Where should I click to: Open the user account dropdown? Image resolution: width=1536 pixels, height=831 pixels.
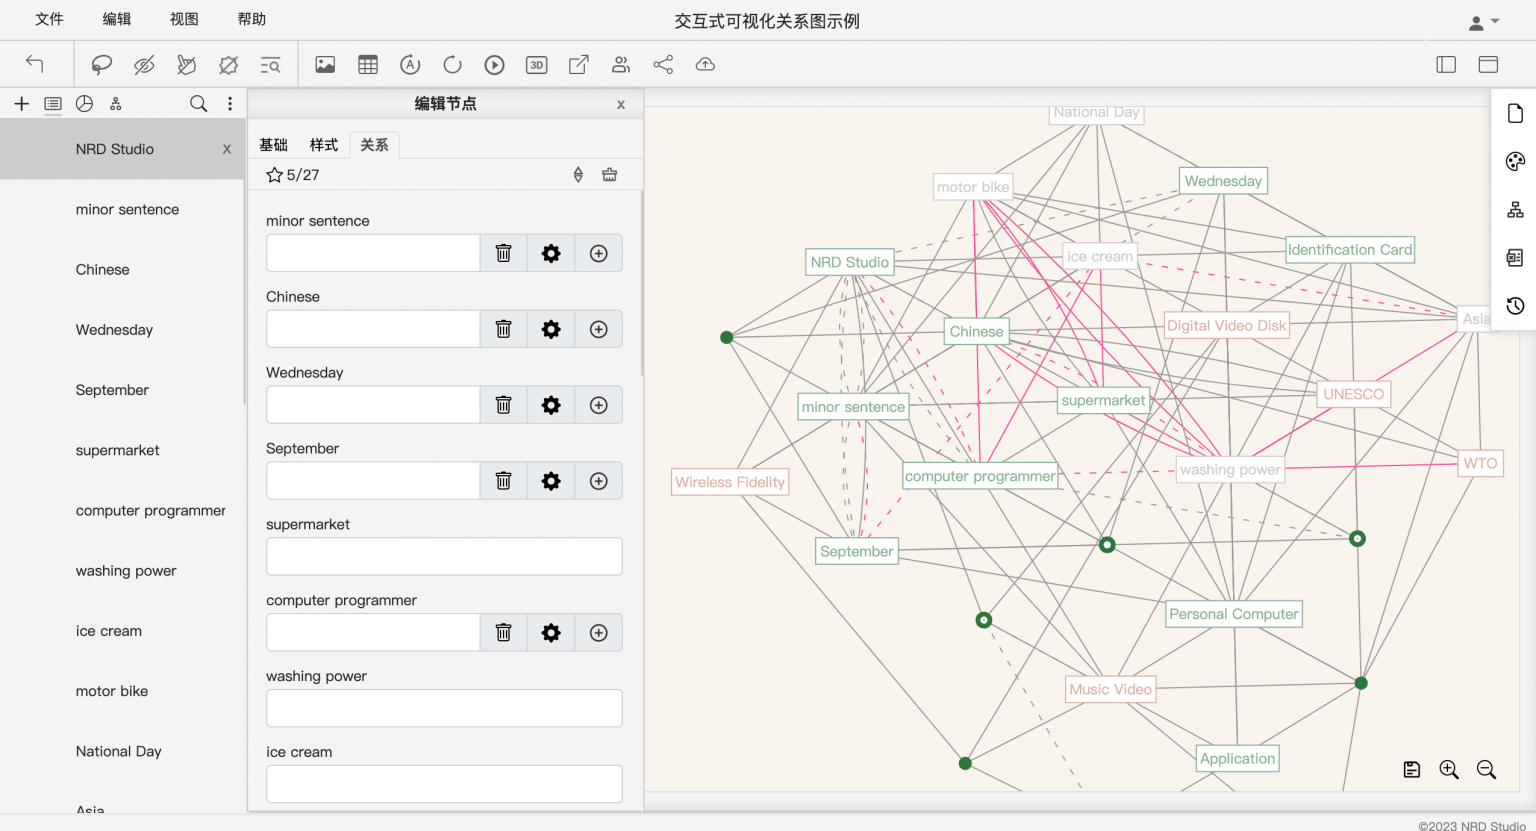coord(1483,22)
